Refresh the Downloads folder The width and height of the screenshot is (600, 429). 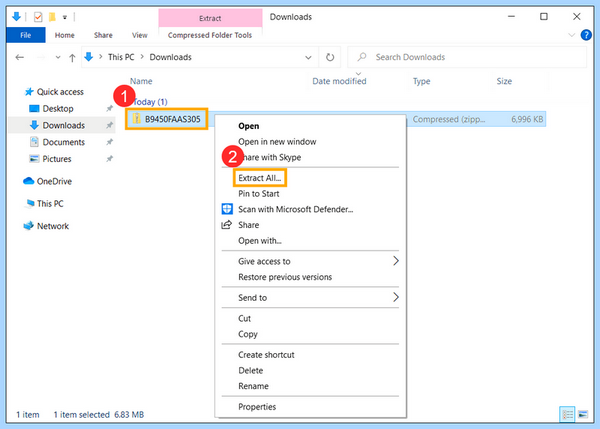pyautogui.click(x=330, y=57)
